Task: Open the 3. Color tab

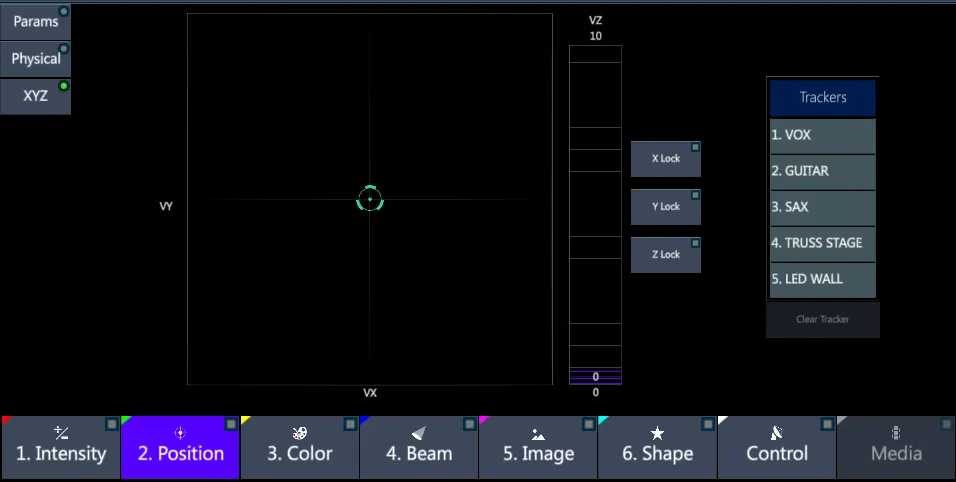Action: 299,447
